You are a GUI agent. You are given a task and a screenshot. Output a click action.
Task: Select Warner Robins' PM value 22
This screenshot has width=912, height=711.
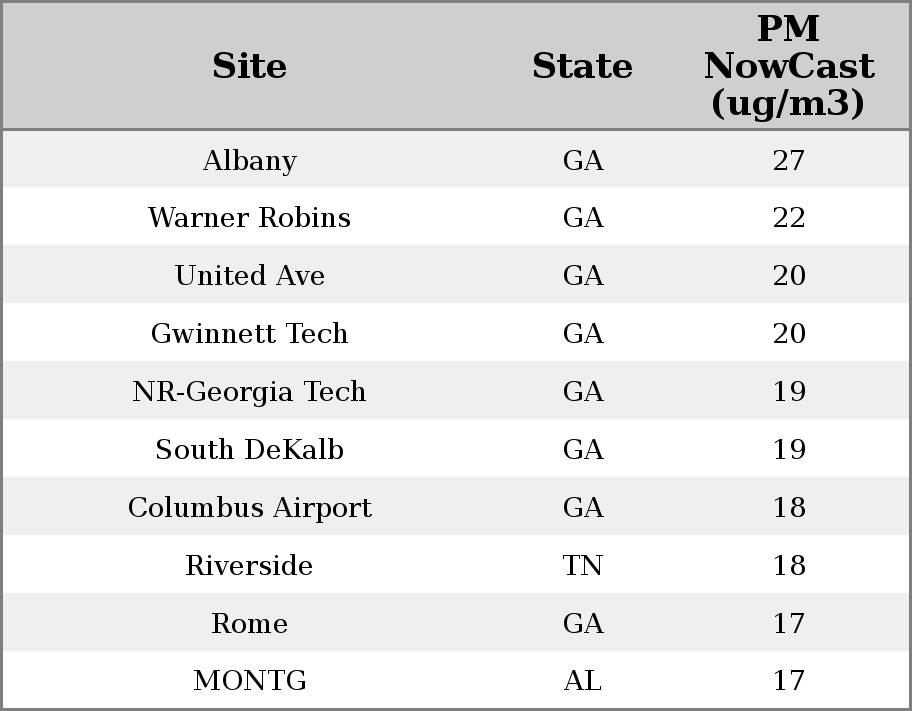point(788,218)
